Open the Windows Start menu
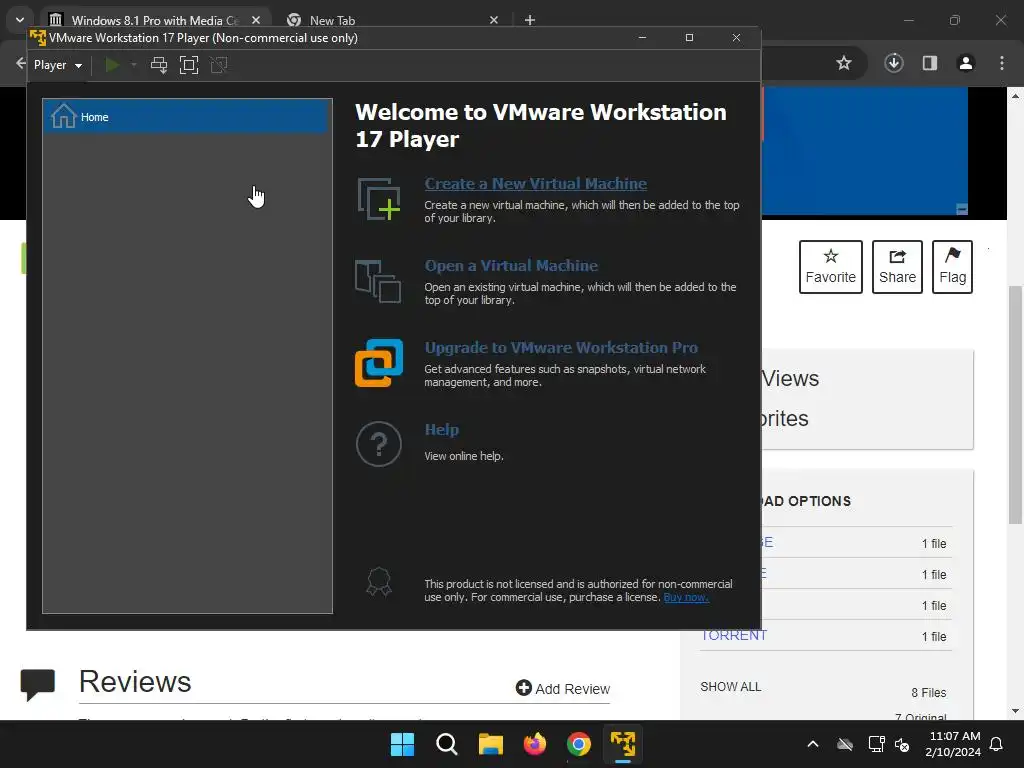This screenshot has height=768, width=1024. point(402,744)
